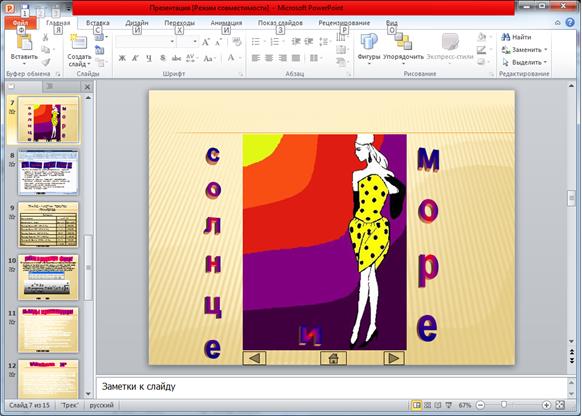Click the Создать слайд button

click(79, 50)
